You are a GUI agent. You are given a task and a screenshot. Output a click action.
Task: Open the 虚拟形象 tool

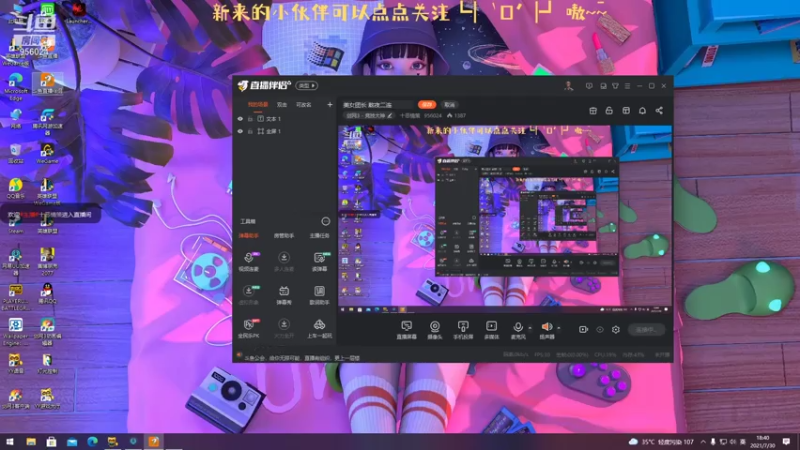(249, 295)
